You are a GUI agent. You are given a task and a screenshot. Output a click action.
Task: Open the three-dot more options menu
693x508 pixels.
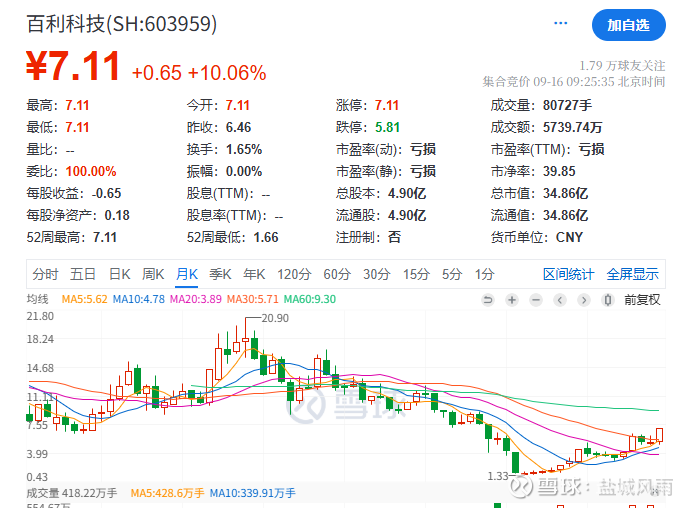[x=560, y=23]
